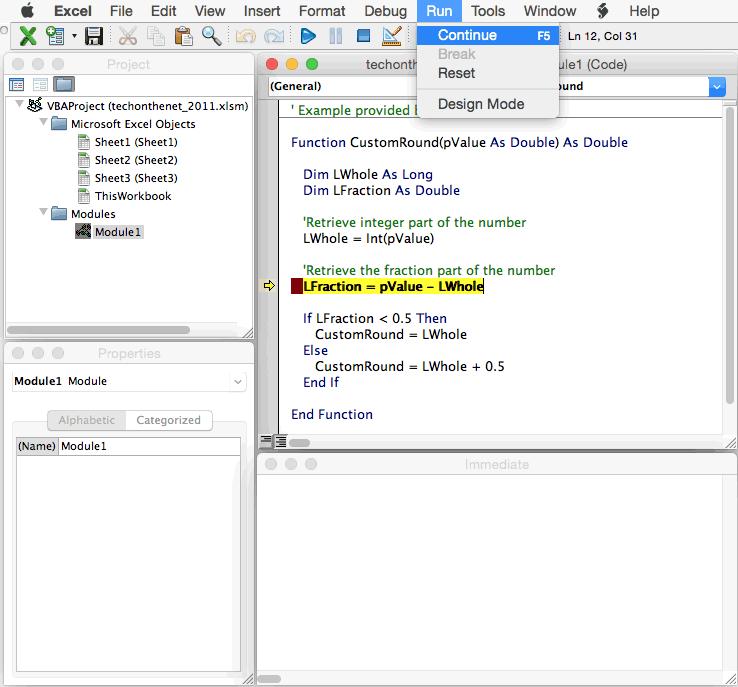Collapse the VBAProject tree node
The image size is (738, 687).
pyautogui.click(x=20, y=105)
